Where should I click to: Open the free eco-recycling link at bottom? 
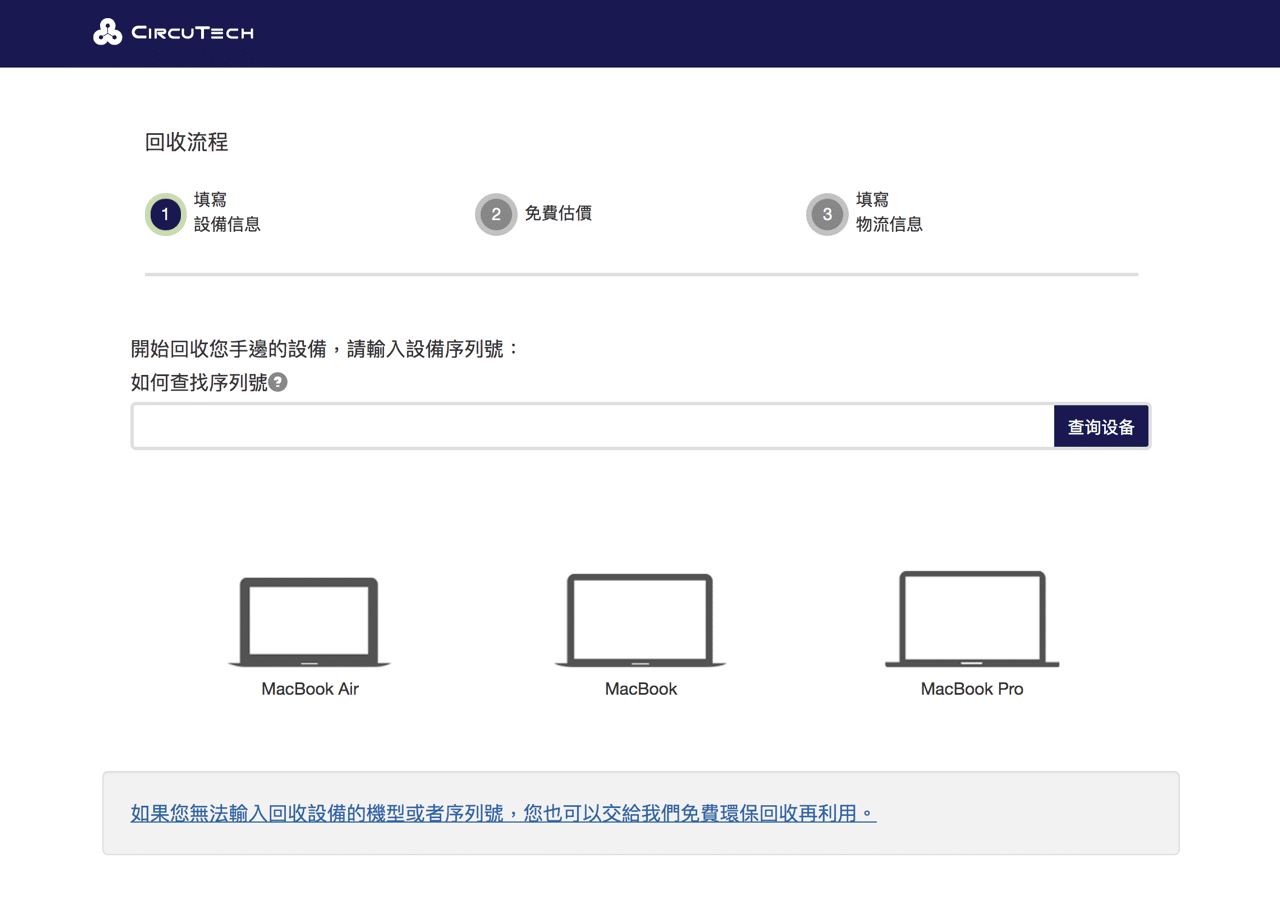503,814
